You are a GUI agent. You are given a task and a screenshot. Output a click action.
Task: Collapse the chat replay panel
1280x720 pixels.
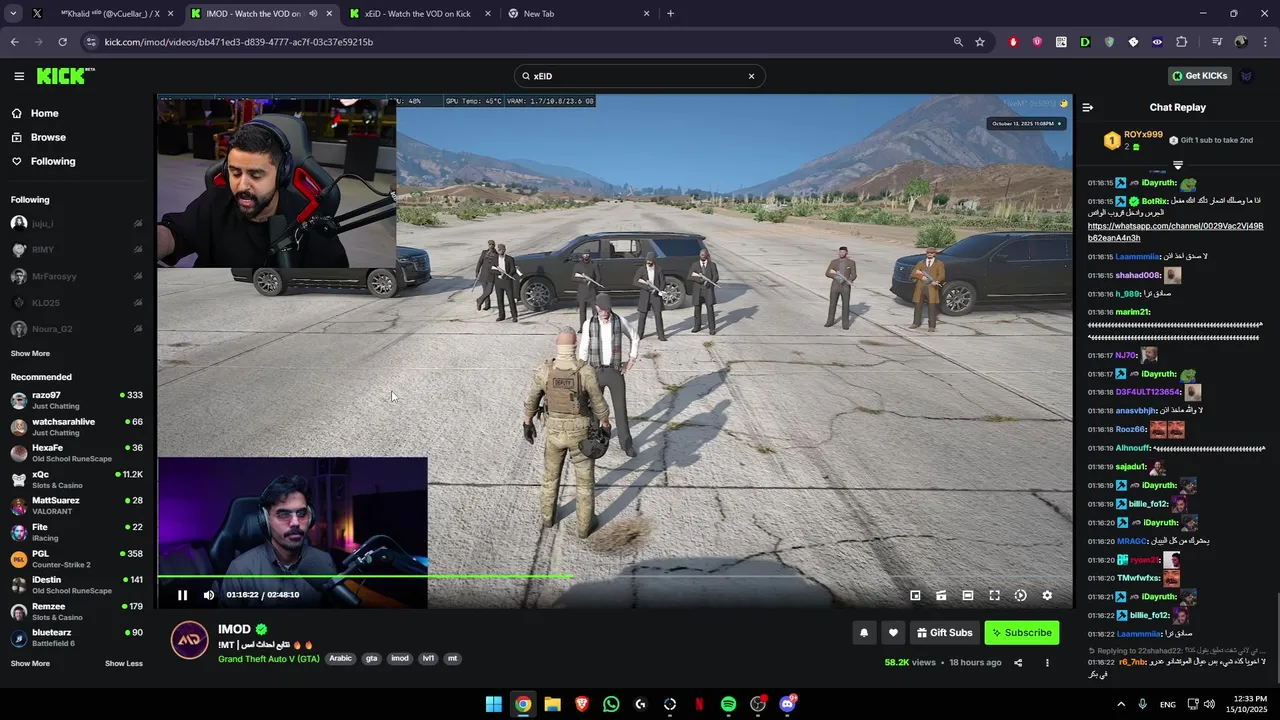coord(1088,107)
